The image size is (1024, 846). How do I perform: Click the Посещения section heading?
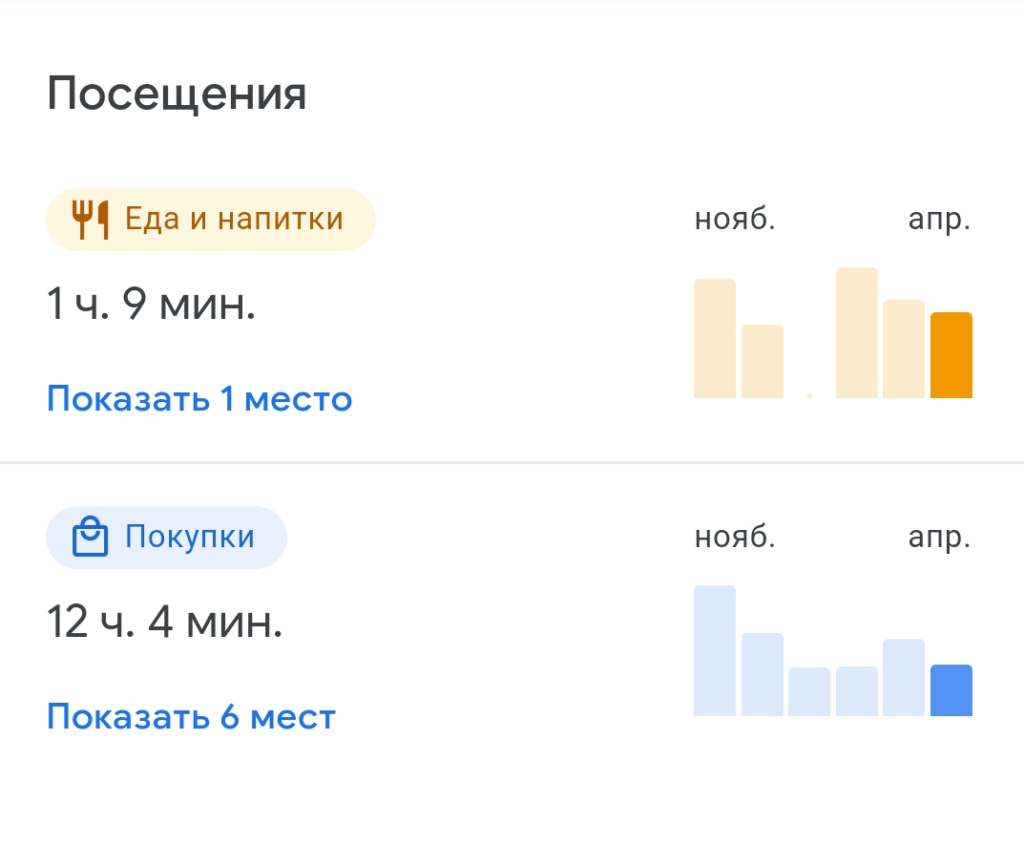pyautogui.click(x=176, y=94)
